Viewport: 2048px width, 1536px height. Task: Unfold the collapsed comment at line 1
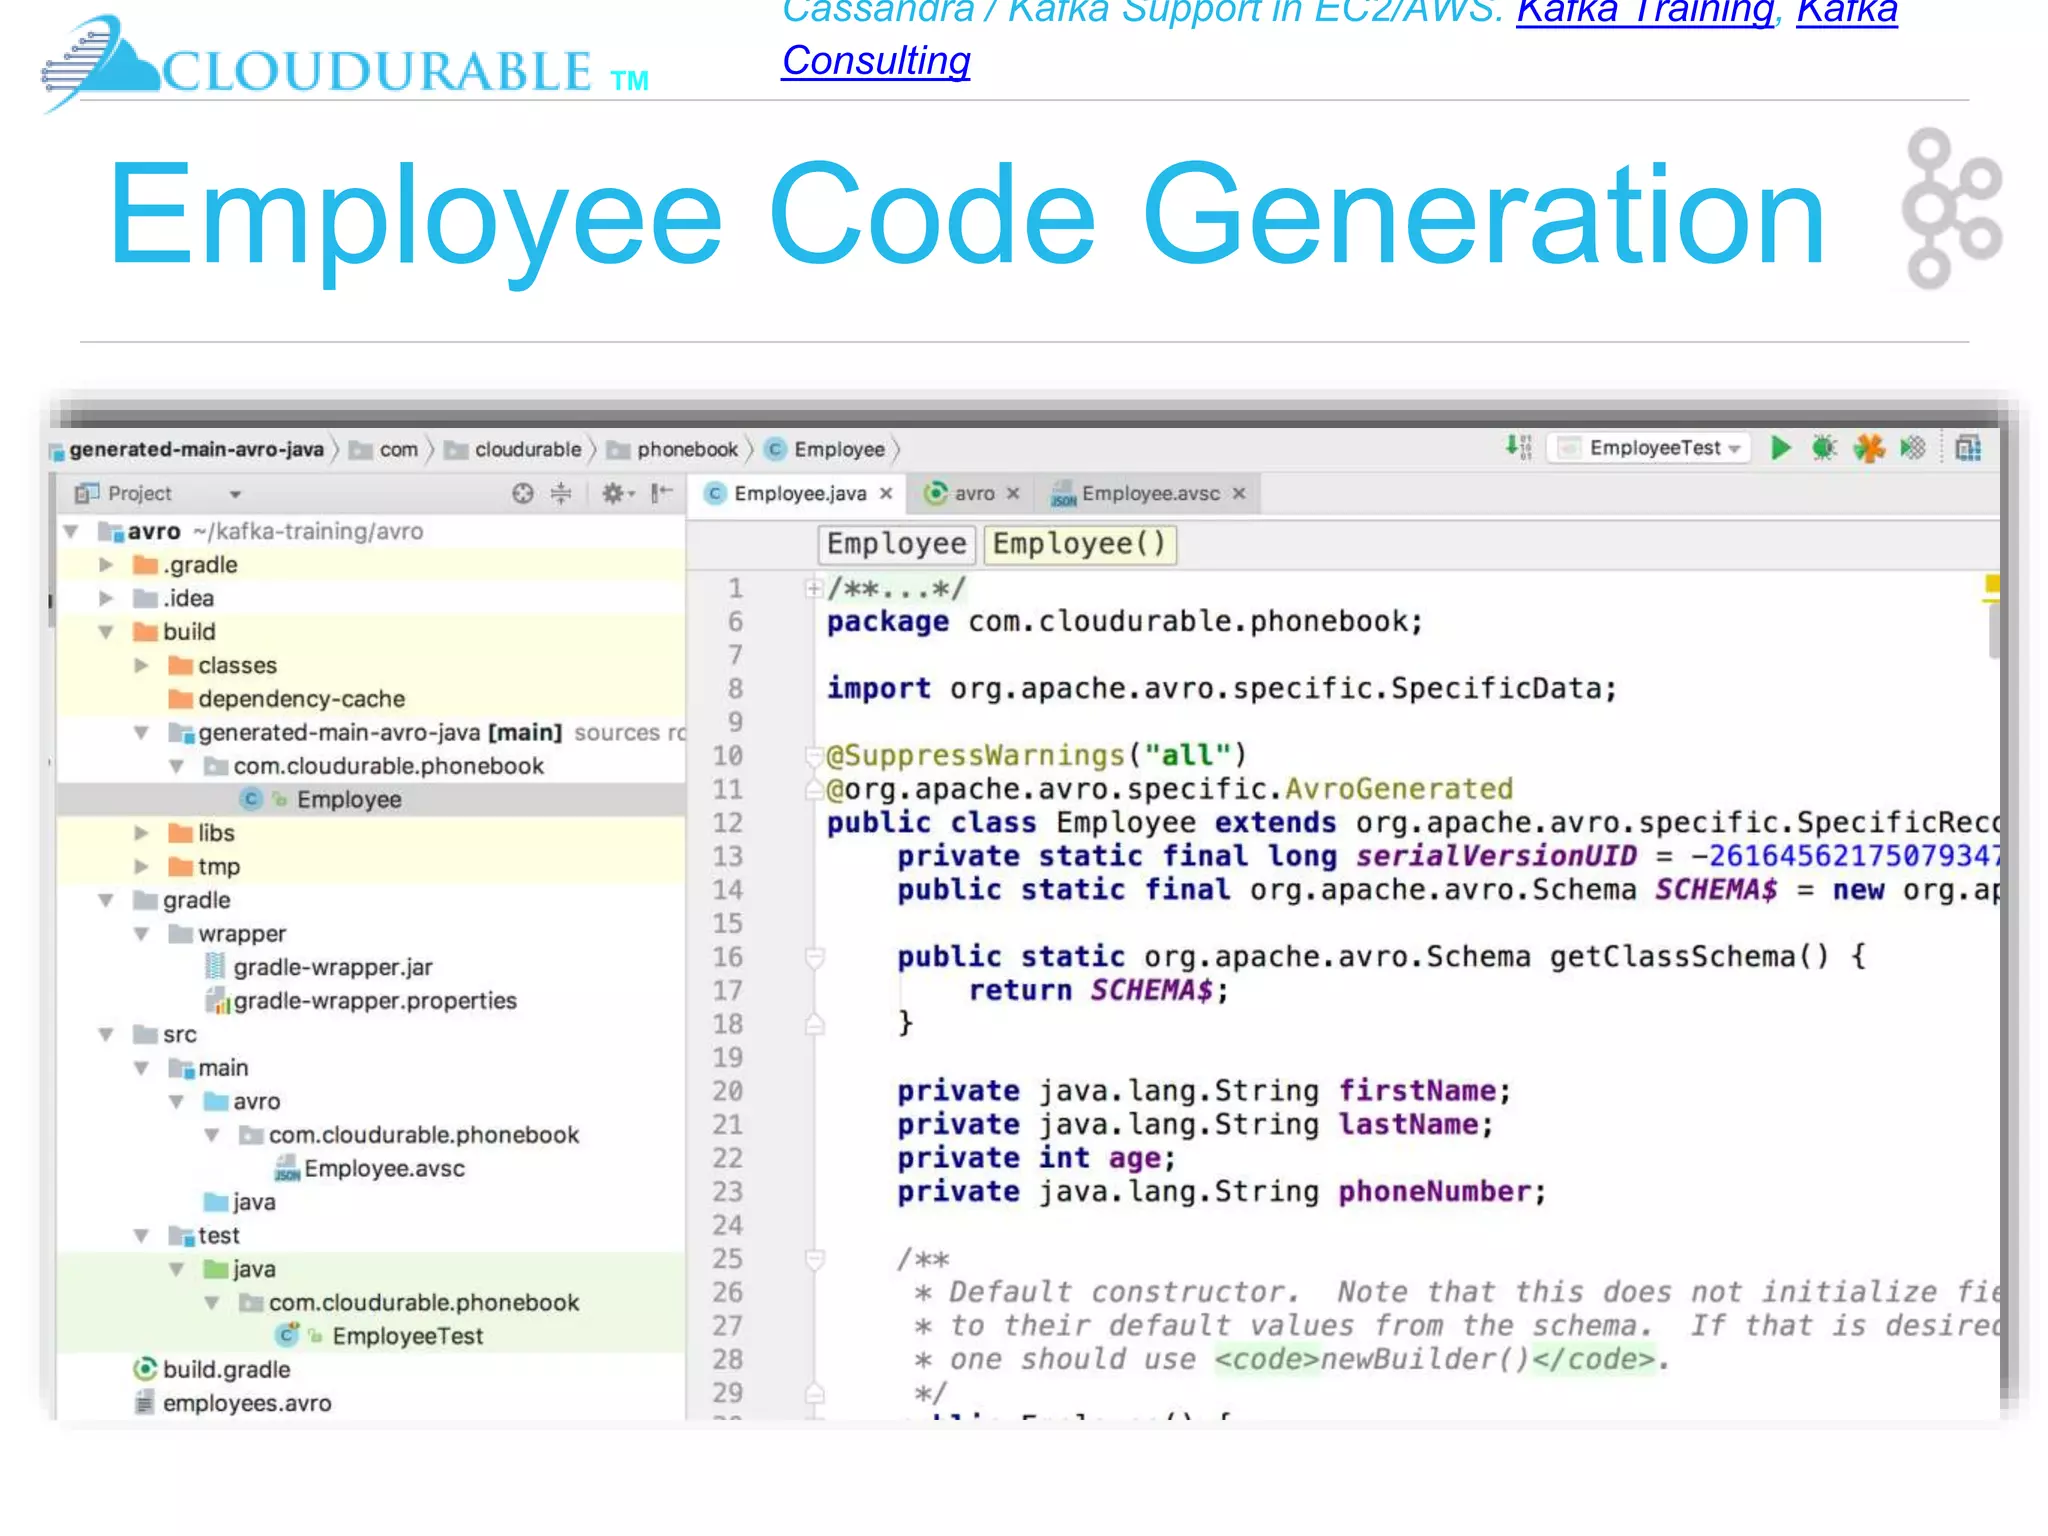click(813, 589)
